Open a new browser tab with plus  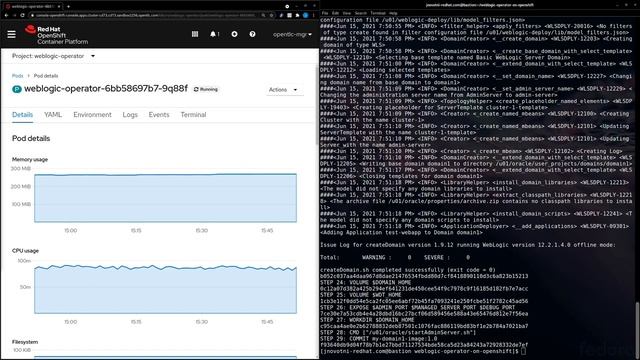[68, 6]
